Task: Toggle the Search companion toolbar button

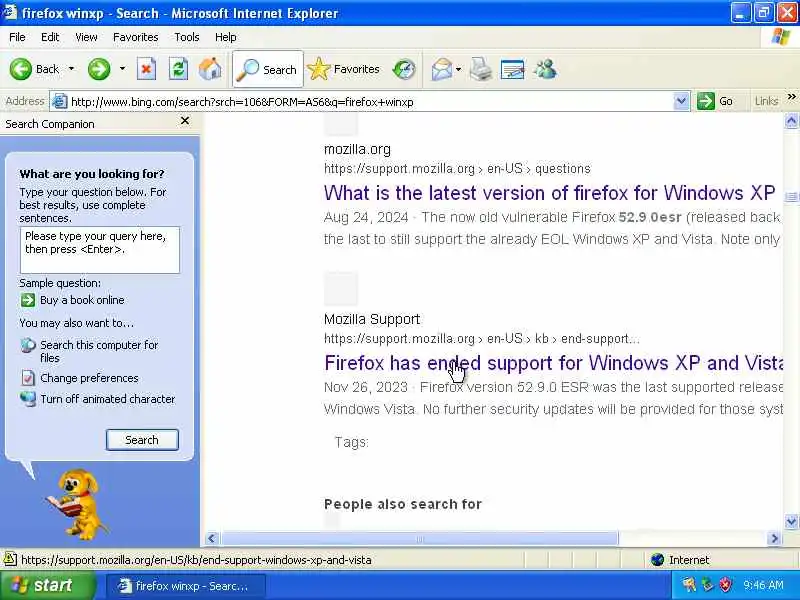Action: (x=268, y=69)
